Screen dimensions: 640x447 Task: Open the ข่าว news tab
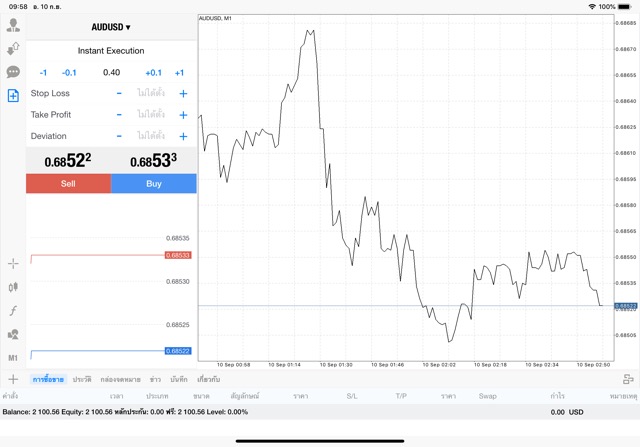click(155, 380)
